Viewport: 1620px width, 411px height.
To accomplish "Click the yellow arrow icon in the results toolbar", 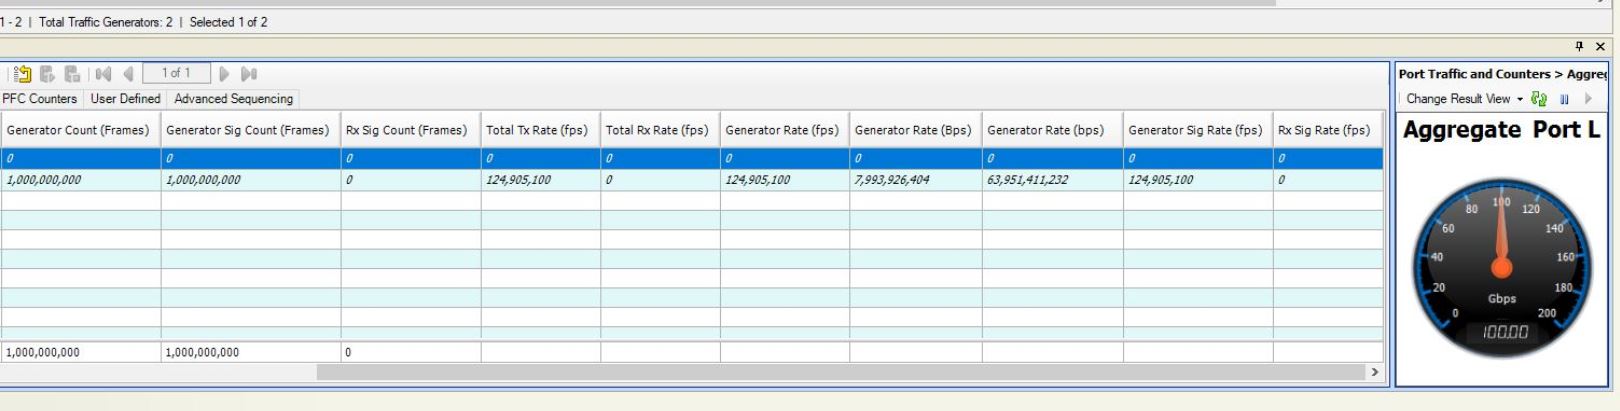I will tap(23, 74).
